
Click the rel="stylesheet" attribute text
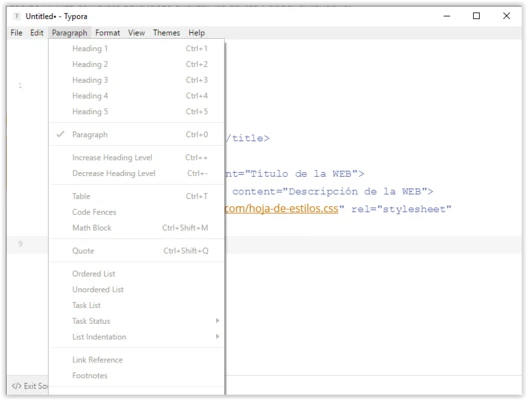click(401, 209)
